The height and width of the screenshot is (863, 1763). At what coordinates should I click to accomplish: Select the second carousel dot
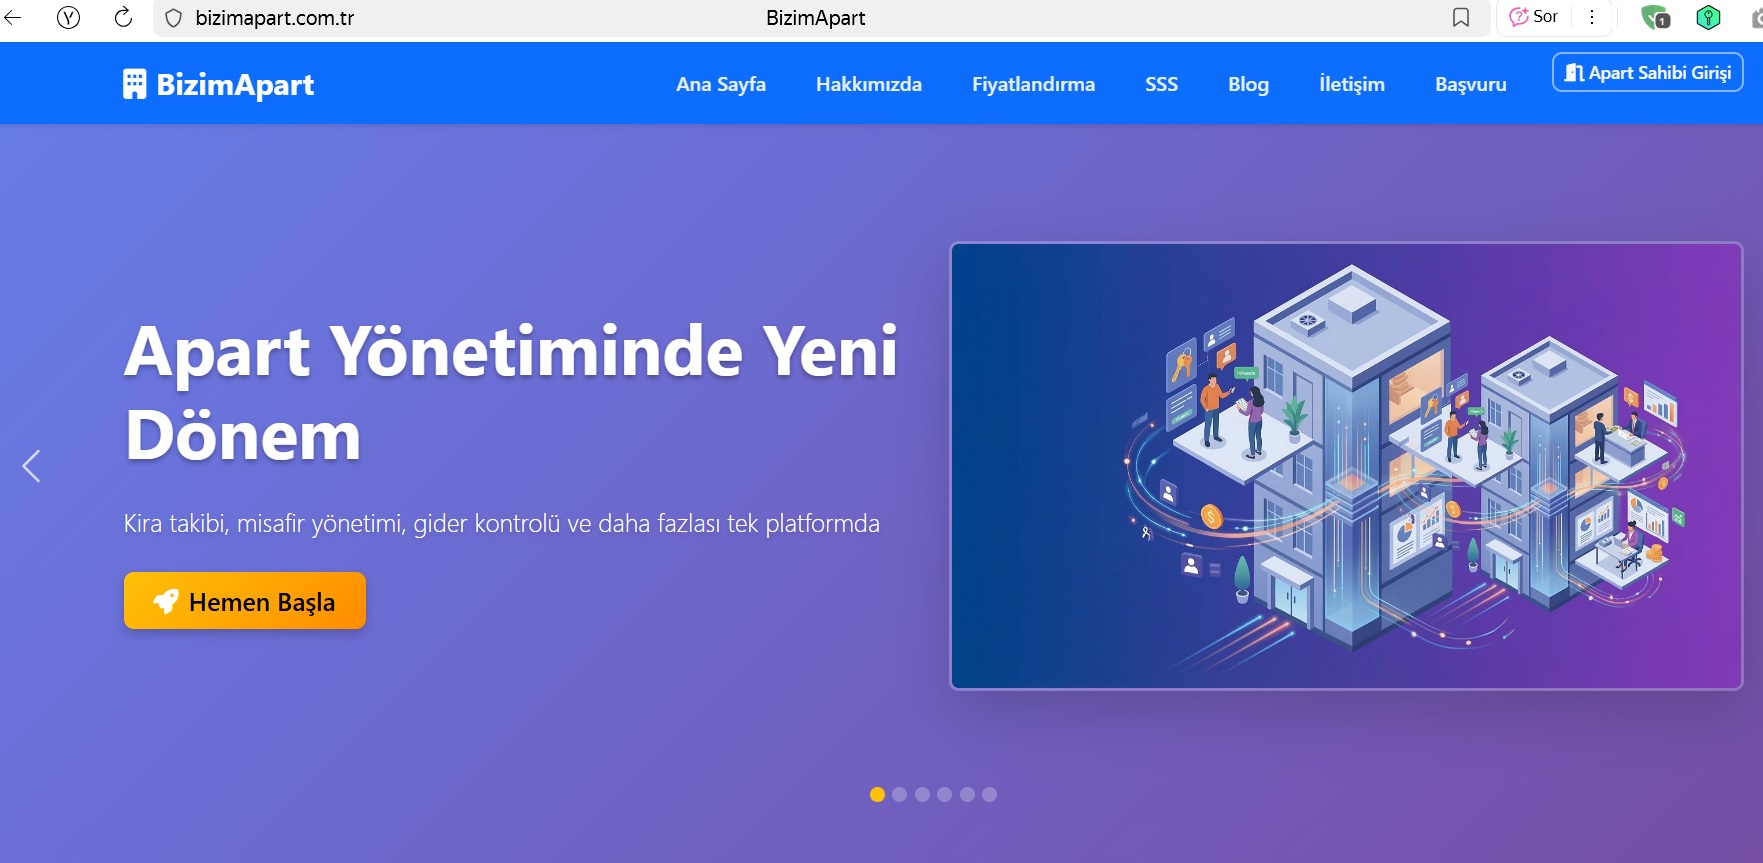899,794
